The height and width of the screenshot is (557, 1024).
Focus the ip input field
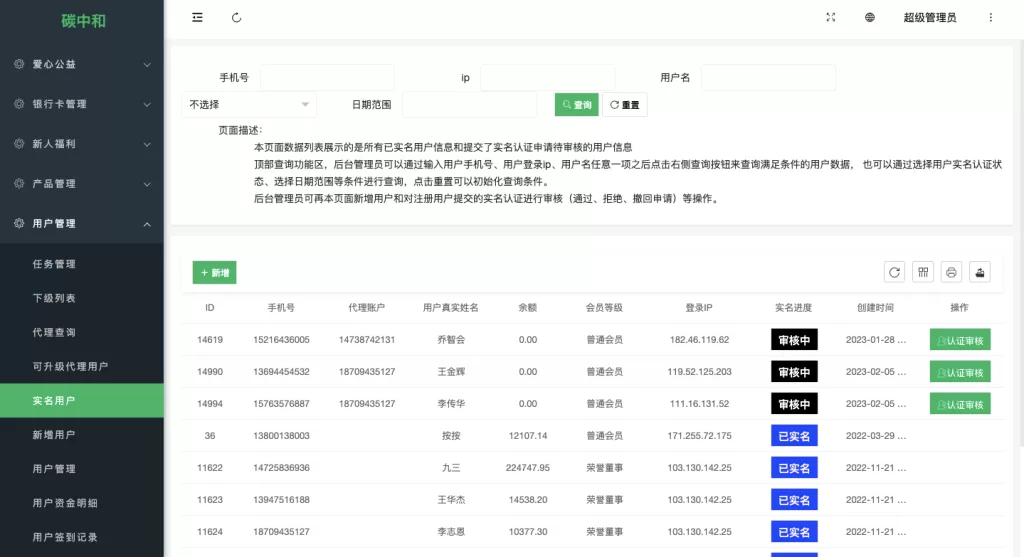547,77
